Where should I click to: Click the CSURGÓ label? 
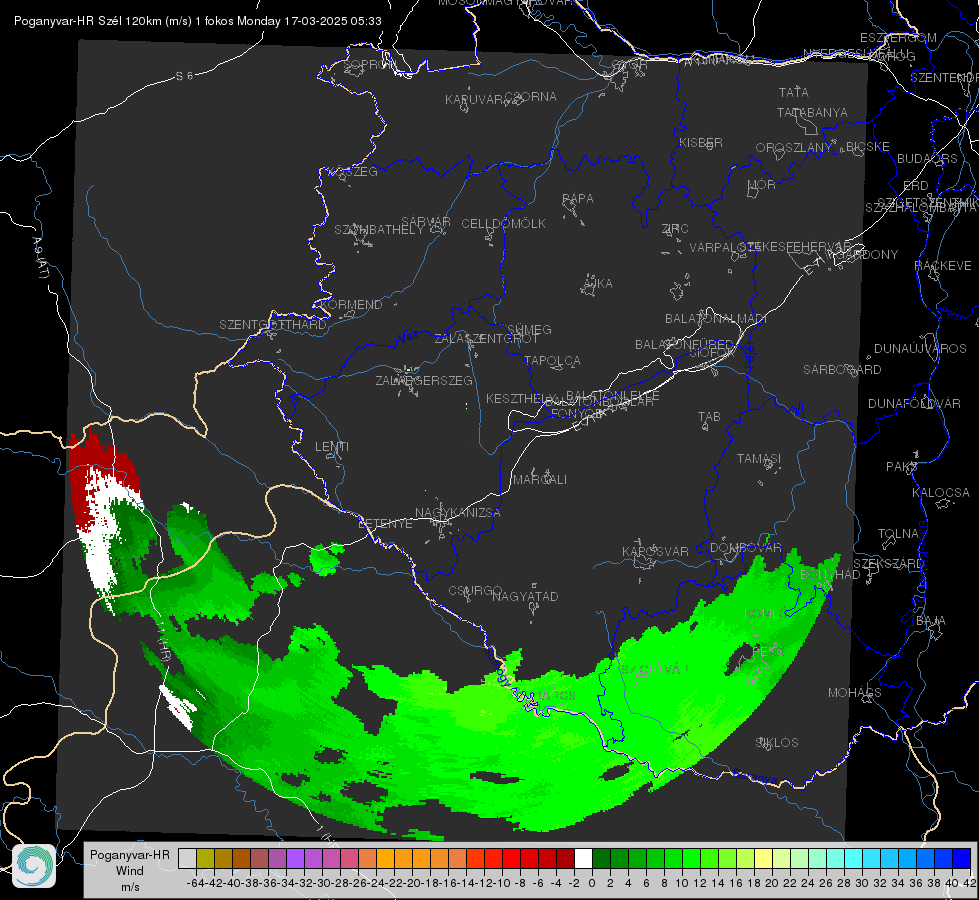click(x=475, y=591)
